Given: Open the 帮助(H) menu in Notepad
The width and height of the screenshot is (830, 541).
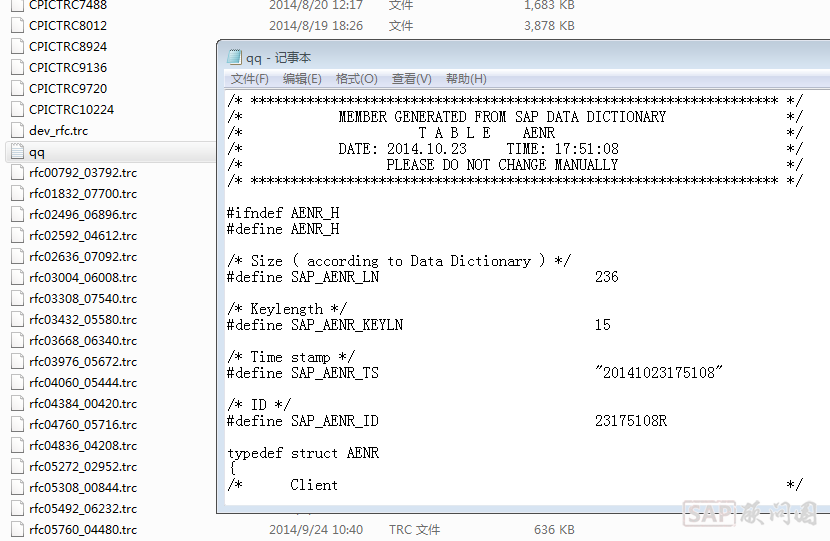Looking at the screenshot, I should tap(466, 79).
